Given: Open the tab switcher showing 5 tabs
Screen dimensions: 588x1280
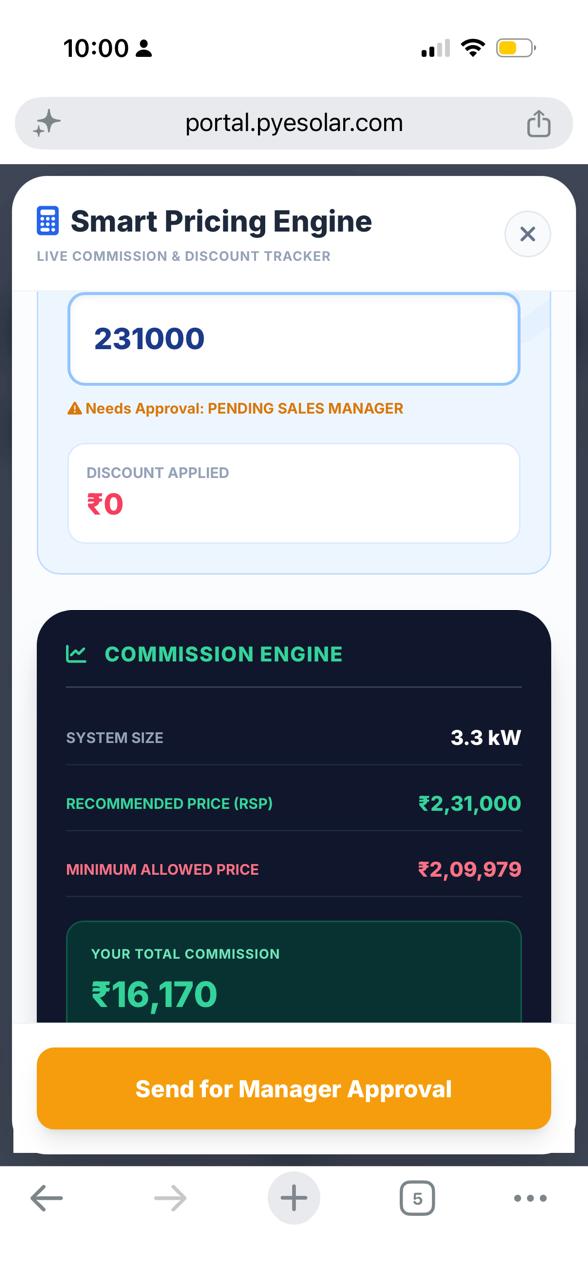Looking at the screenshot, I should [x=417, y=1198].
